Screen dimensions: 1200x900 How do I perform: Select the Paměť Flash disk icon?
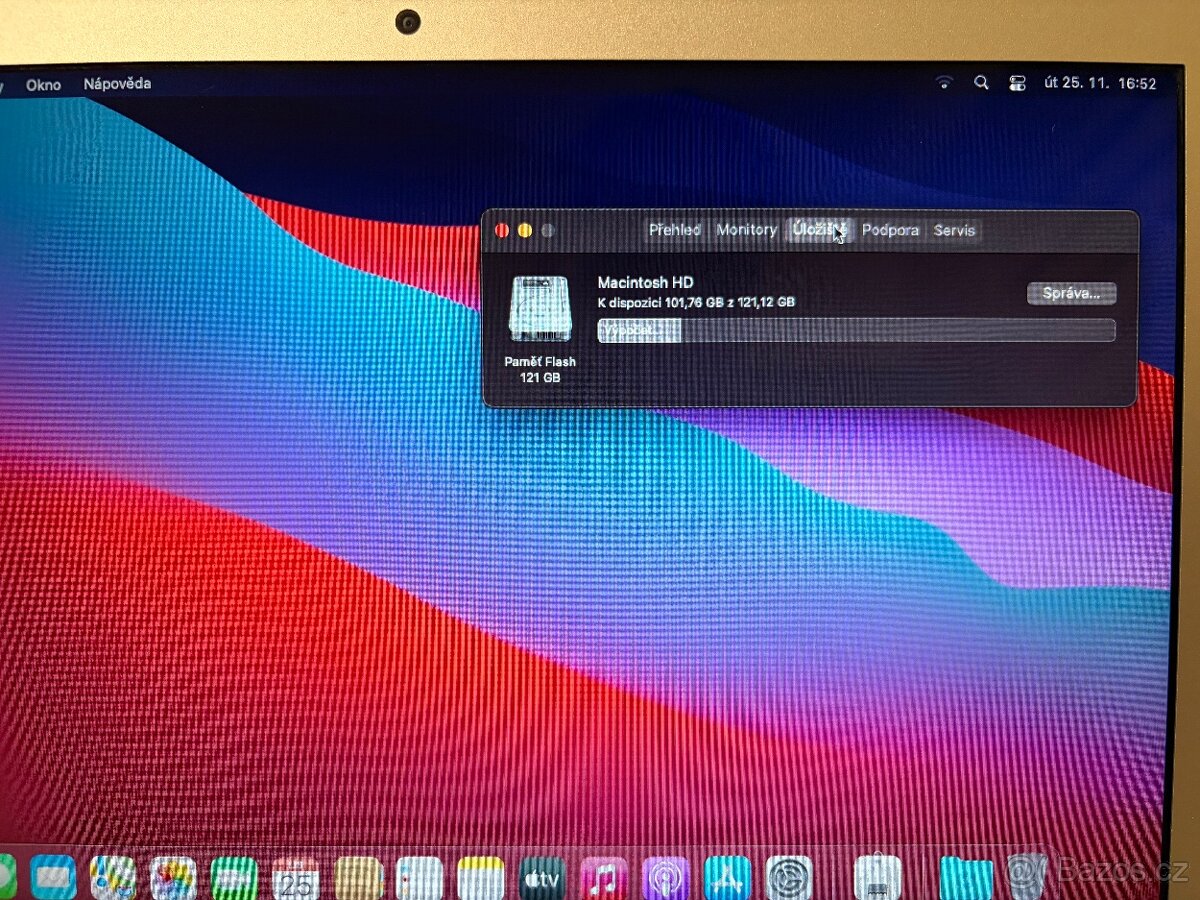point(540,312)
